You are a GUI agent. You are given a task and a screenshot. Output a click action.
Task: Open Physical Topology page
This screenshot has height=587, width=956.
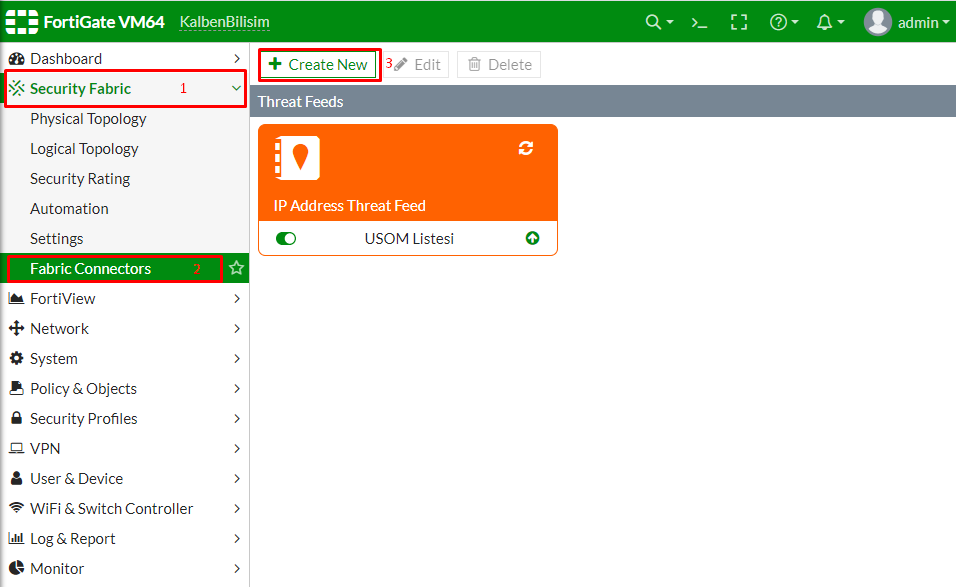click(88, 119)
